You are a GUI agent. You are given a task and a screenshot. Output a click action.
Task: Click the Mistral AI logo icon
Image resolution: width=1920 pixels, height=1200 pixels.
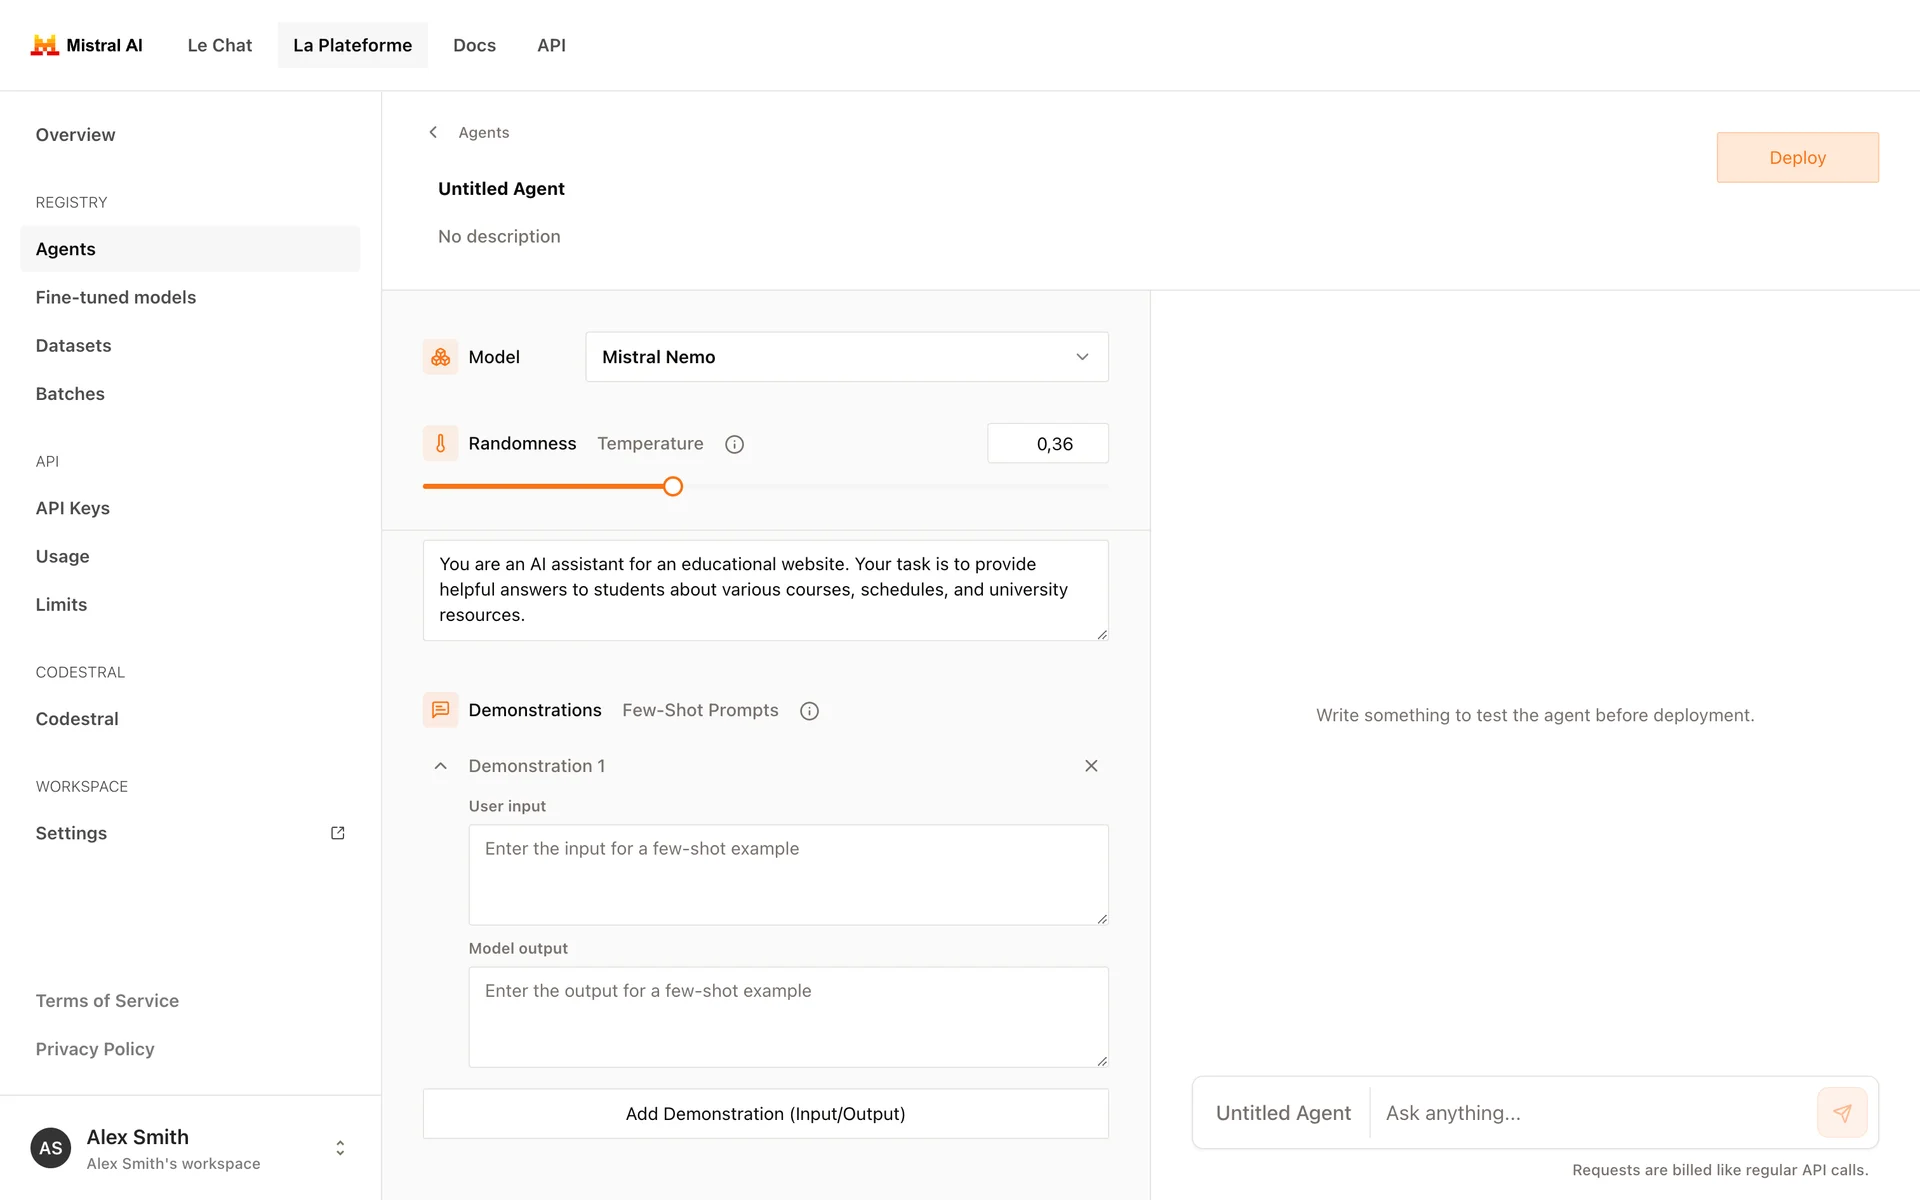pyautogui.click(x=44, y=45)
